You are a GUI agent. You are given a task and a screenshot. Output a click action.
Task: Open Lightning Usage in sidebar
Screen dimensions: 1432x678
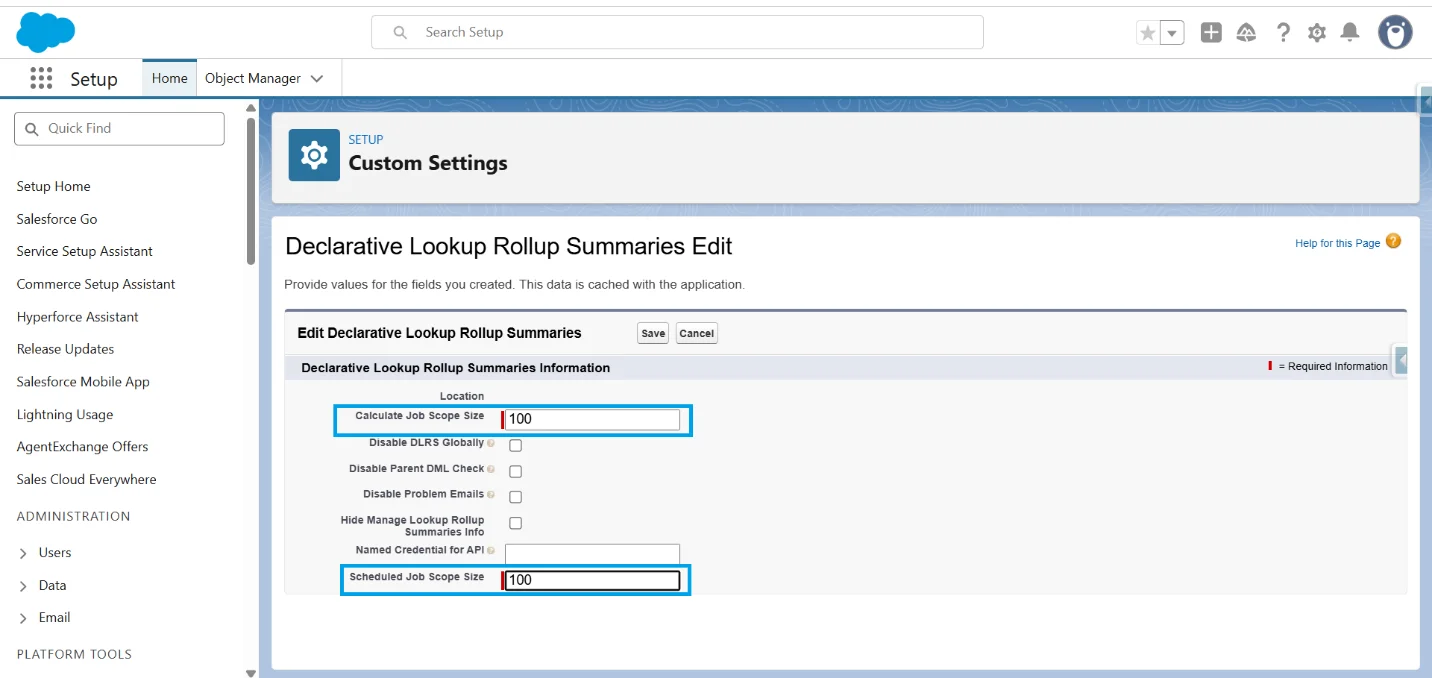[x=65, y=414]
